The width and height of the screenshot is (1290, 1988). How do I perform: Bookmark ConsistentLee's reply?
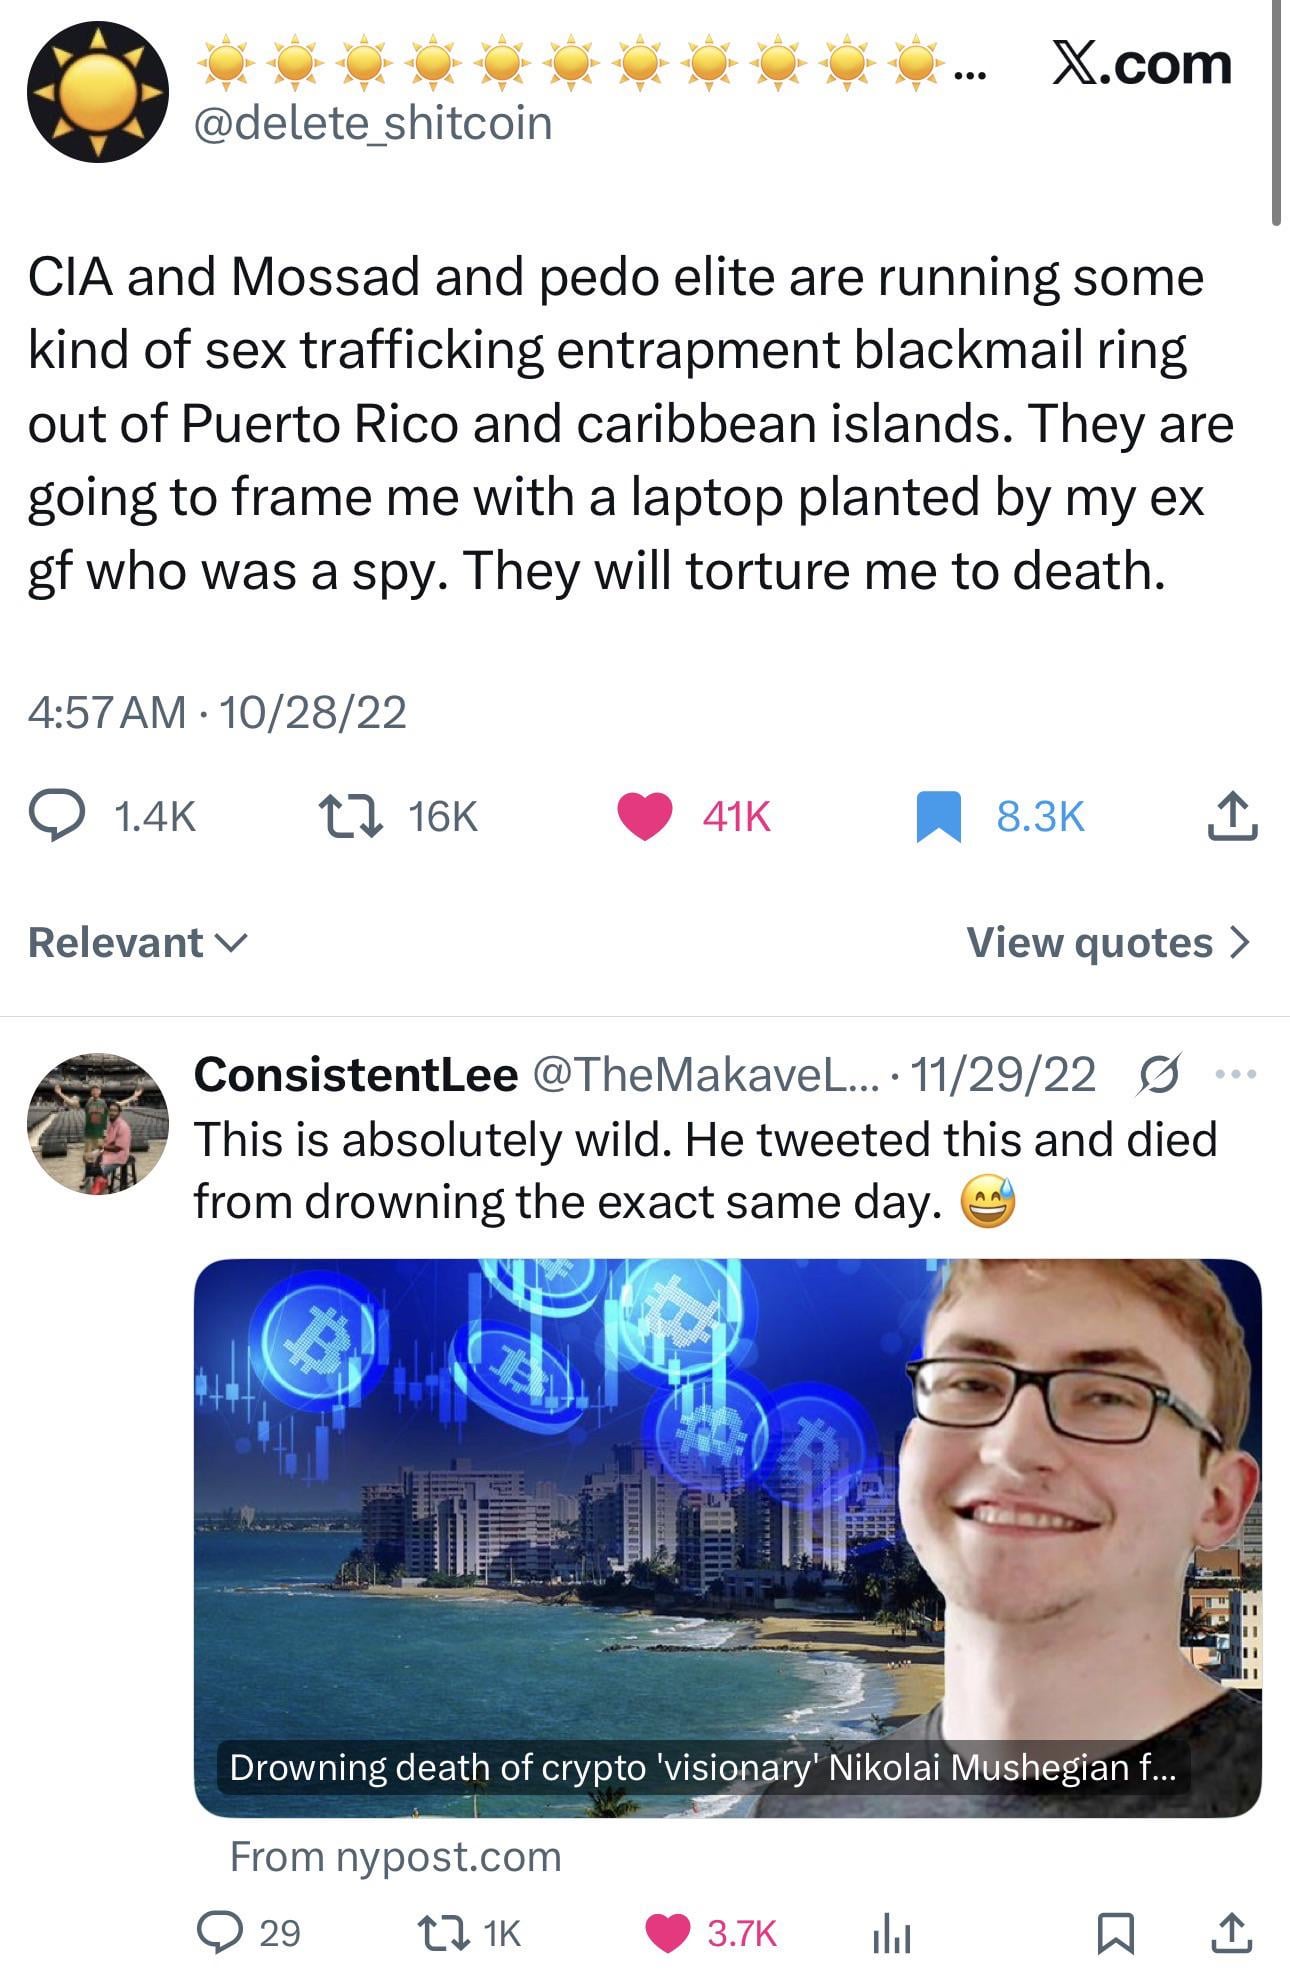[x=1115, y=1932]
